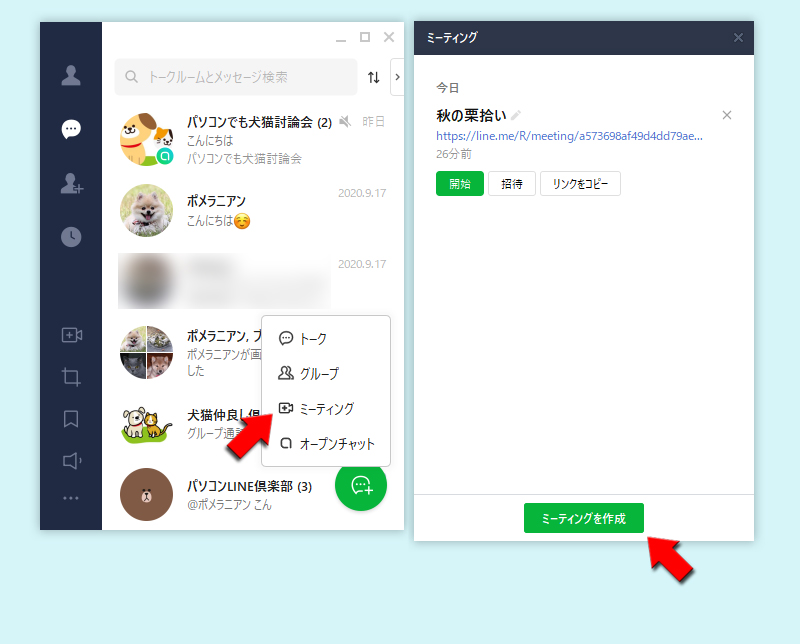800x644 pixels.
Task: Open the chats speech-bubble sidebar icon
Action: click(71, 129)
